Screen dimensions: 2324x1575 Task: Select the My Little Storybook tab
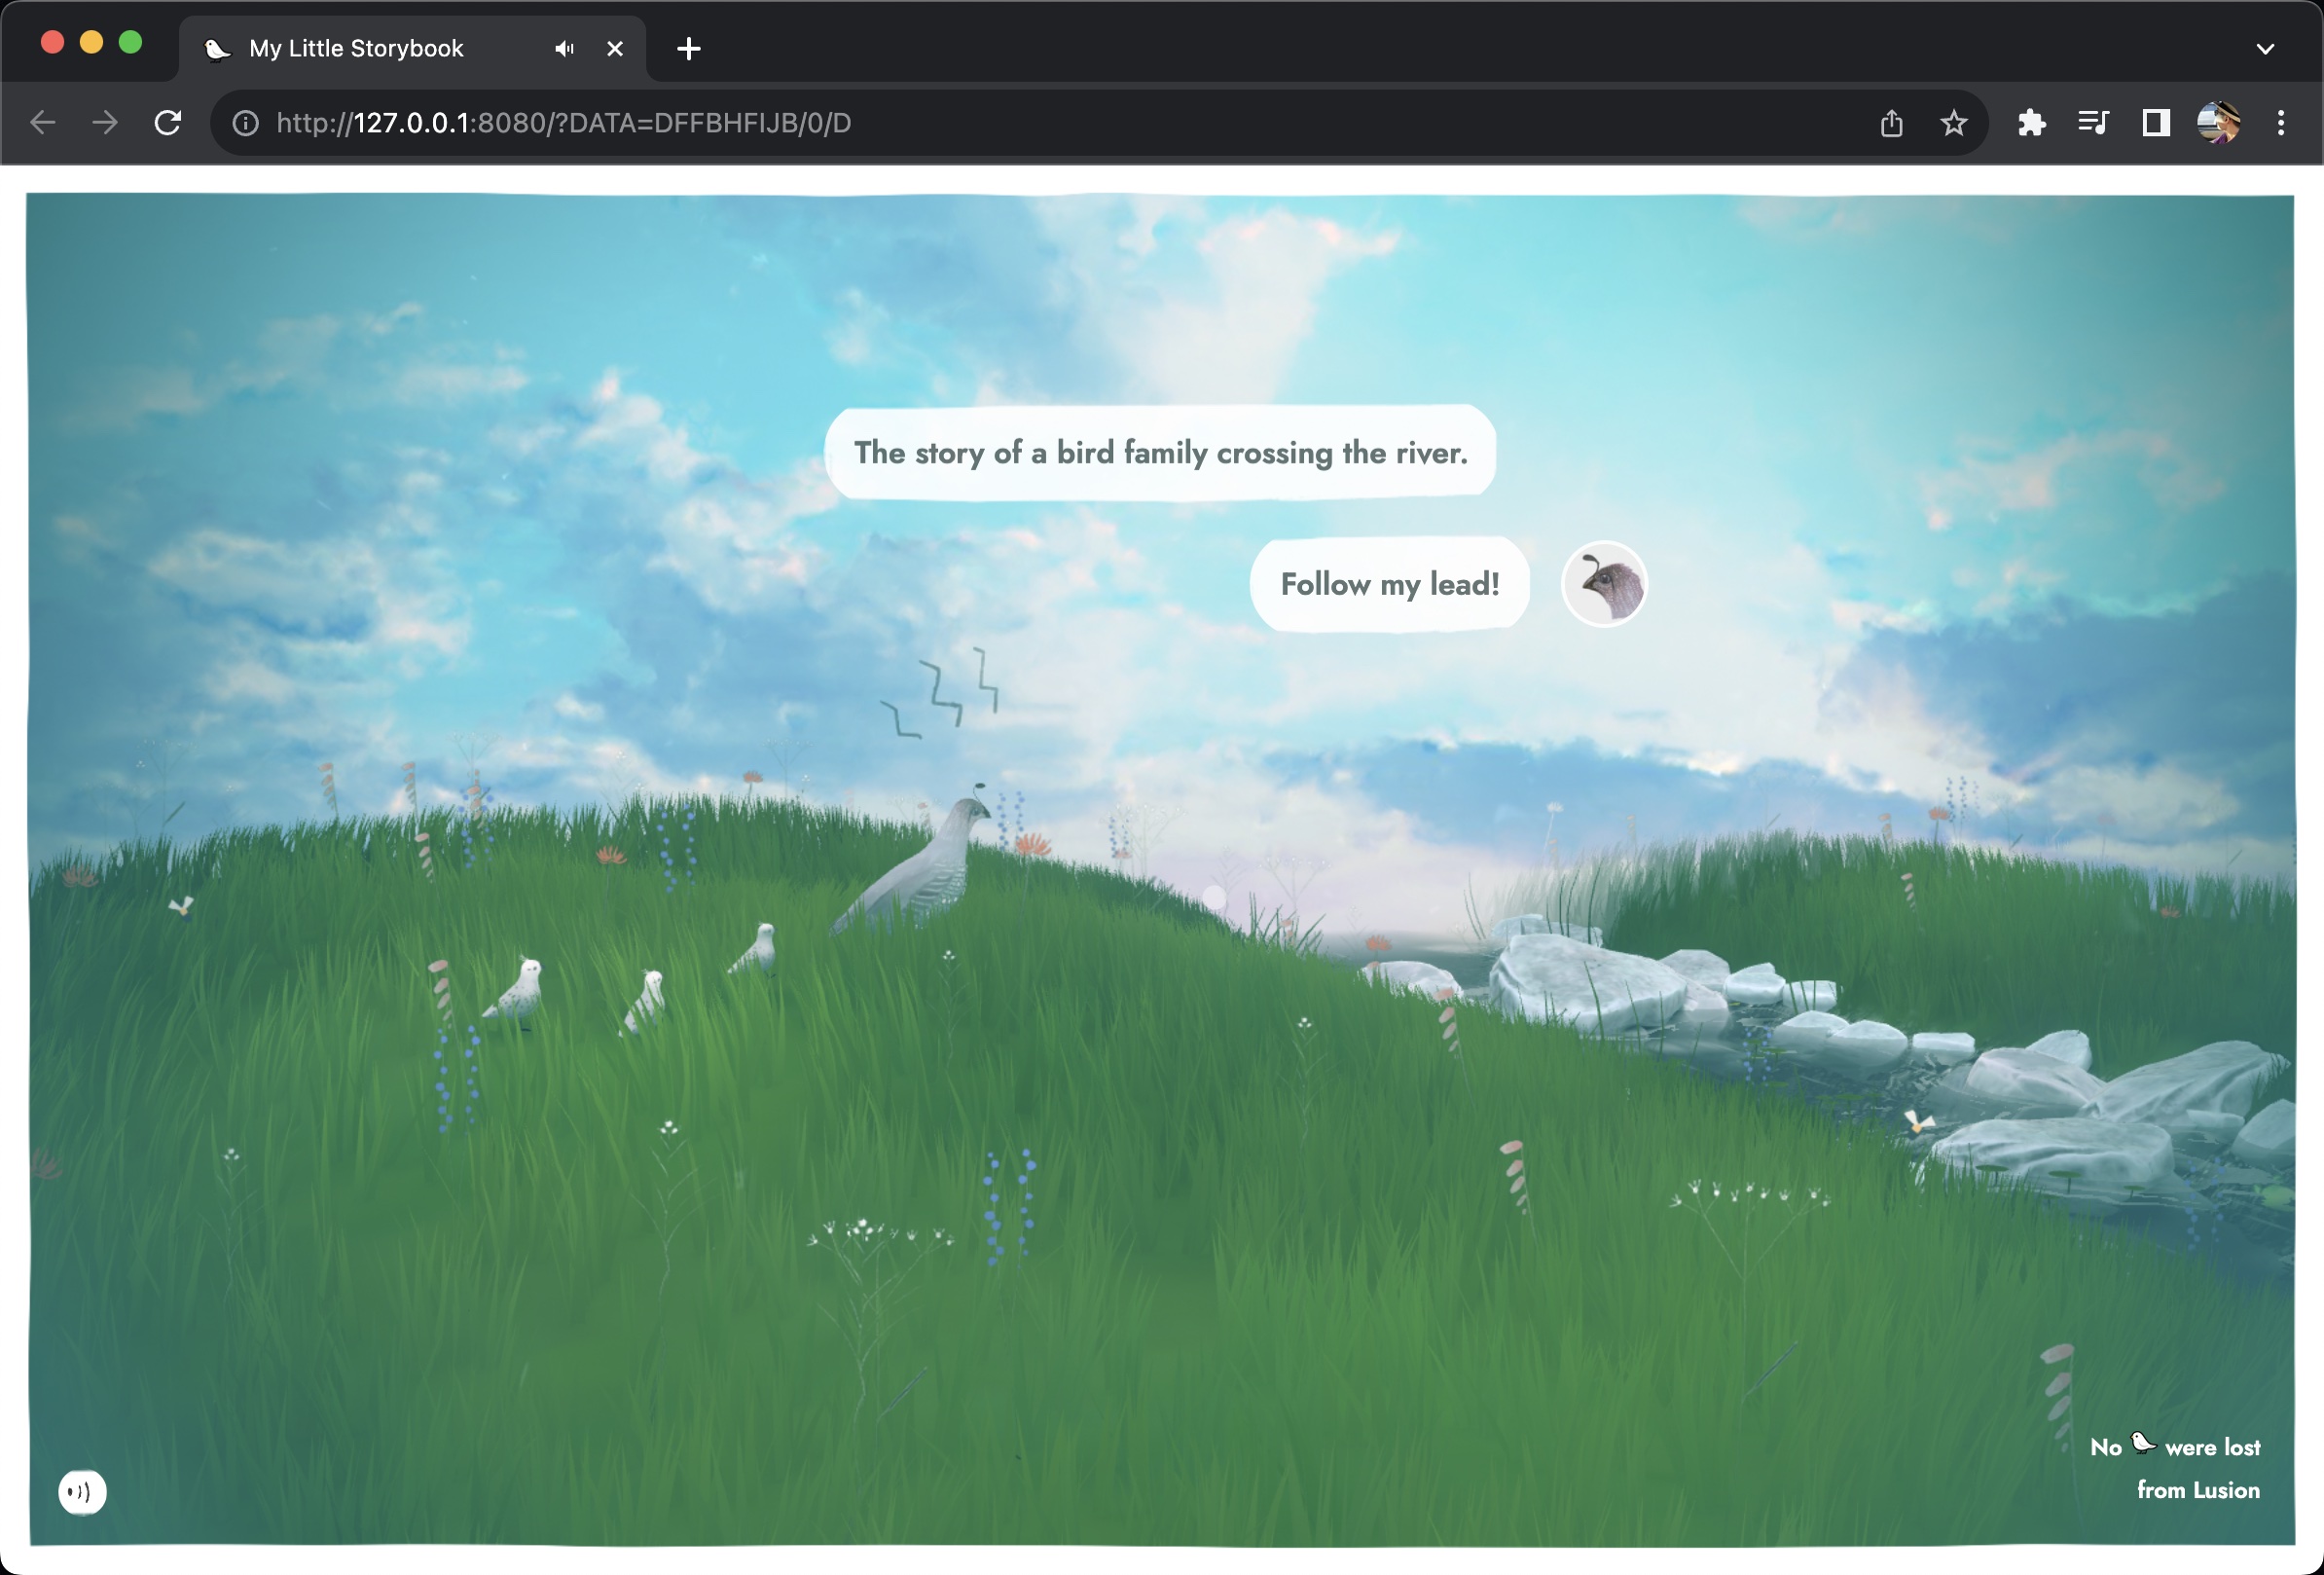(x=356, y=48)
